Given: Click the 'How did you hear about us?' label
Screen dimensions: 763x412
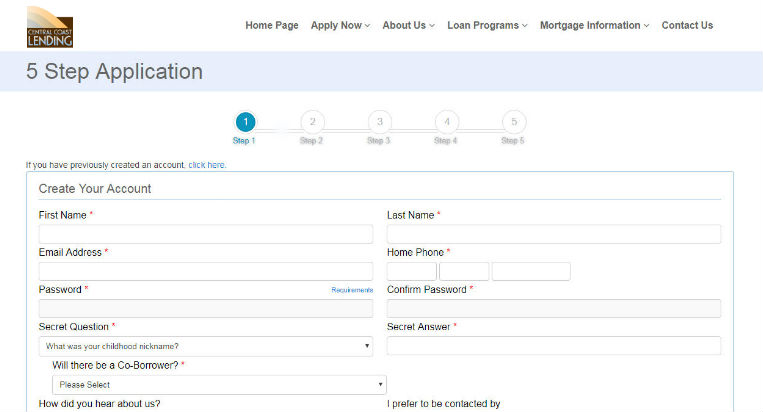Looking at the screenshot, I should (x=99, y=404).
